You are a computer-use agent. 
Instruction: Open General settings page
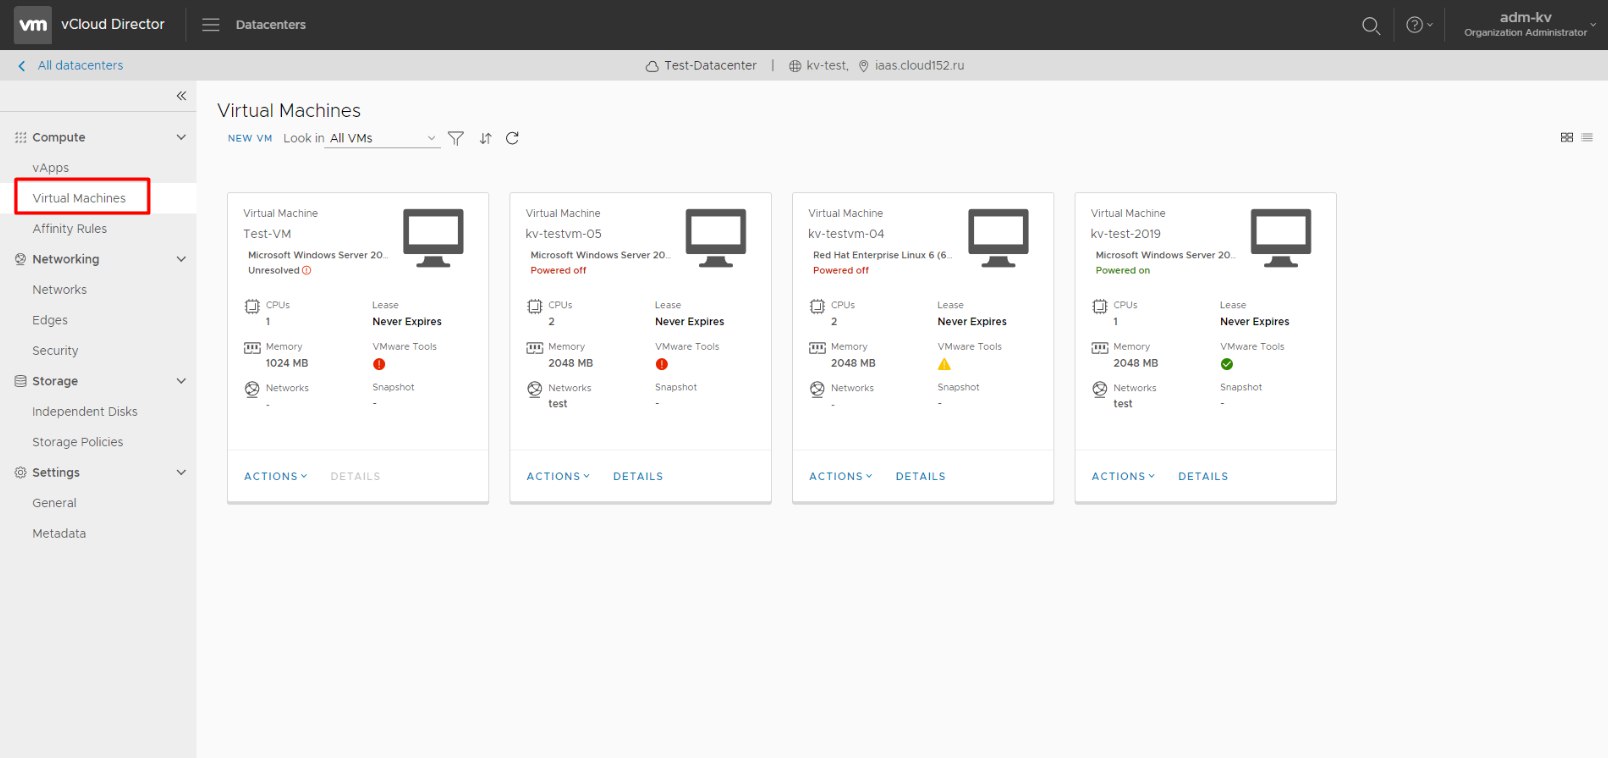point(54,503)
